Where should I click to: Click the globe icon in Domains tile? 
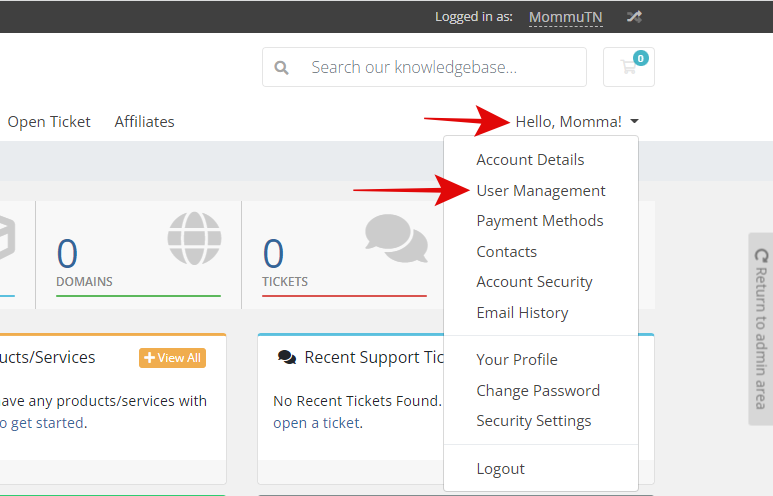(x=194, y=238)
